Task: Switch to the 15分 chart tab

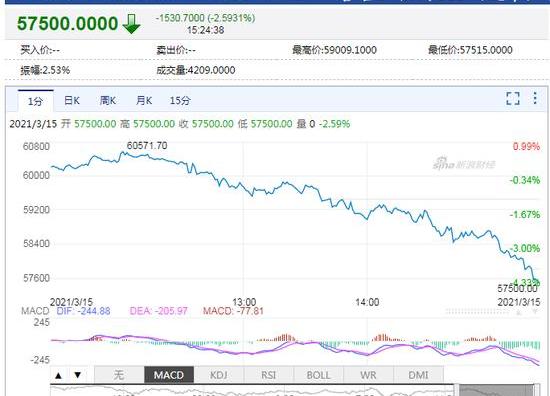Action: coord(180,101)
